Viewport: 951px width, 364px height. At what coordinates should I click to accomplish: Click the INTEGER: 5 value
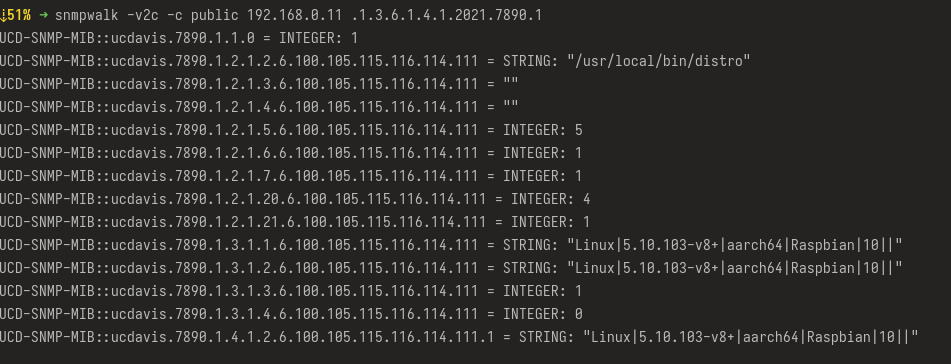543,130
